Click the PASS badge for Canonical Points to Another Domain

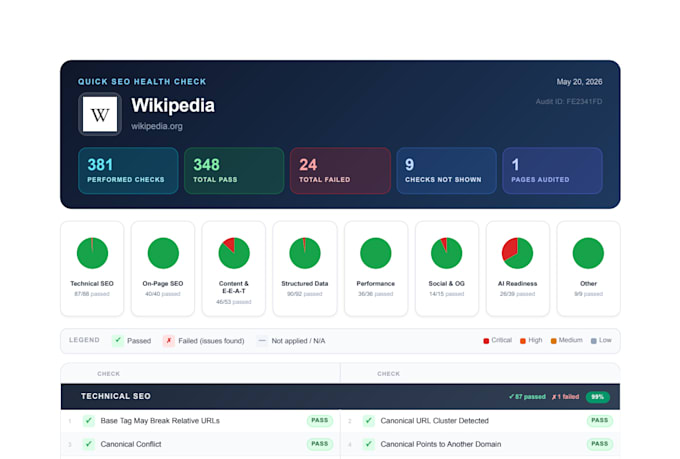600,444
